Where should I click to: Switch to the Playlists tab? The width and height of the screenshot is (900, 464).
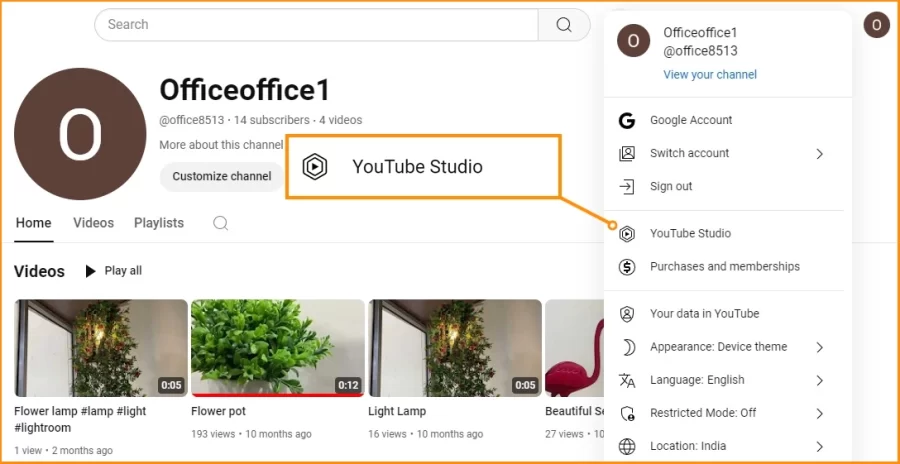click(159, 223)
